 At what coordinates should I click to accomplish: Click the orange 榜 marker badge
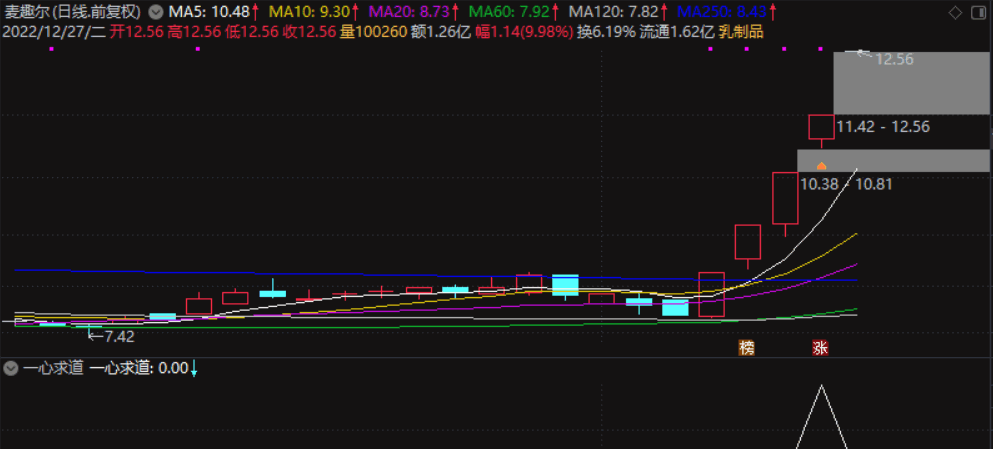point(747,348)
